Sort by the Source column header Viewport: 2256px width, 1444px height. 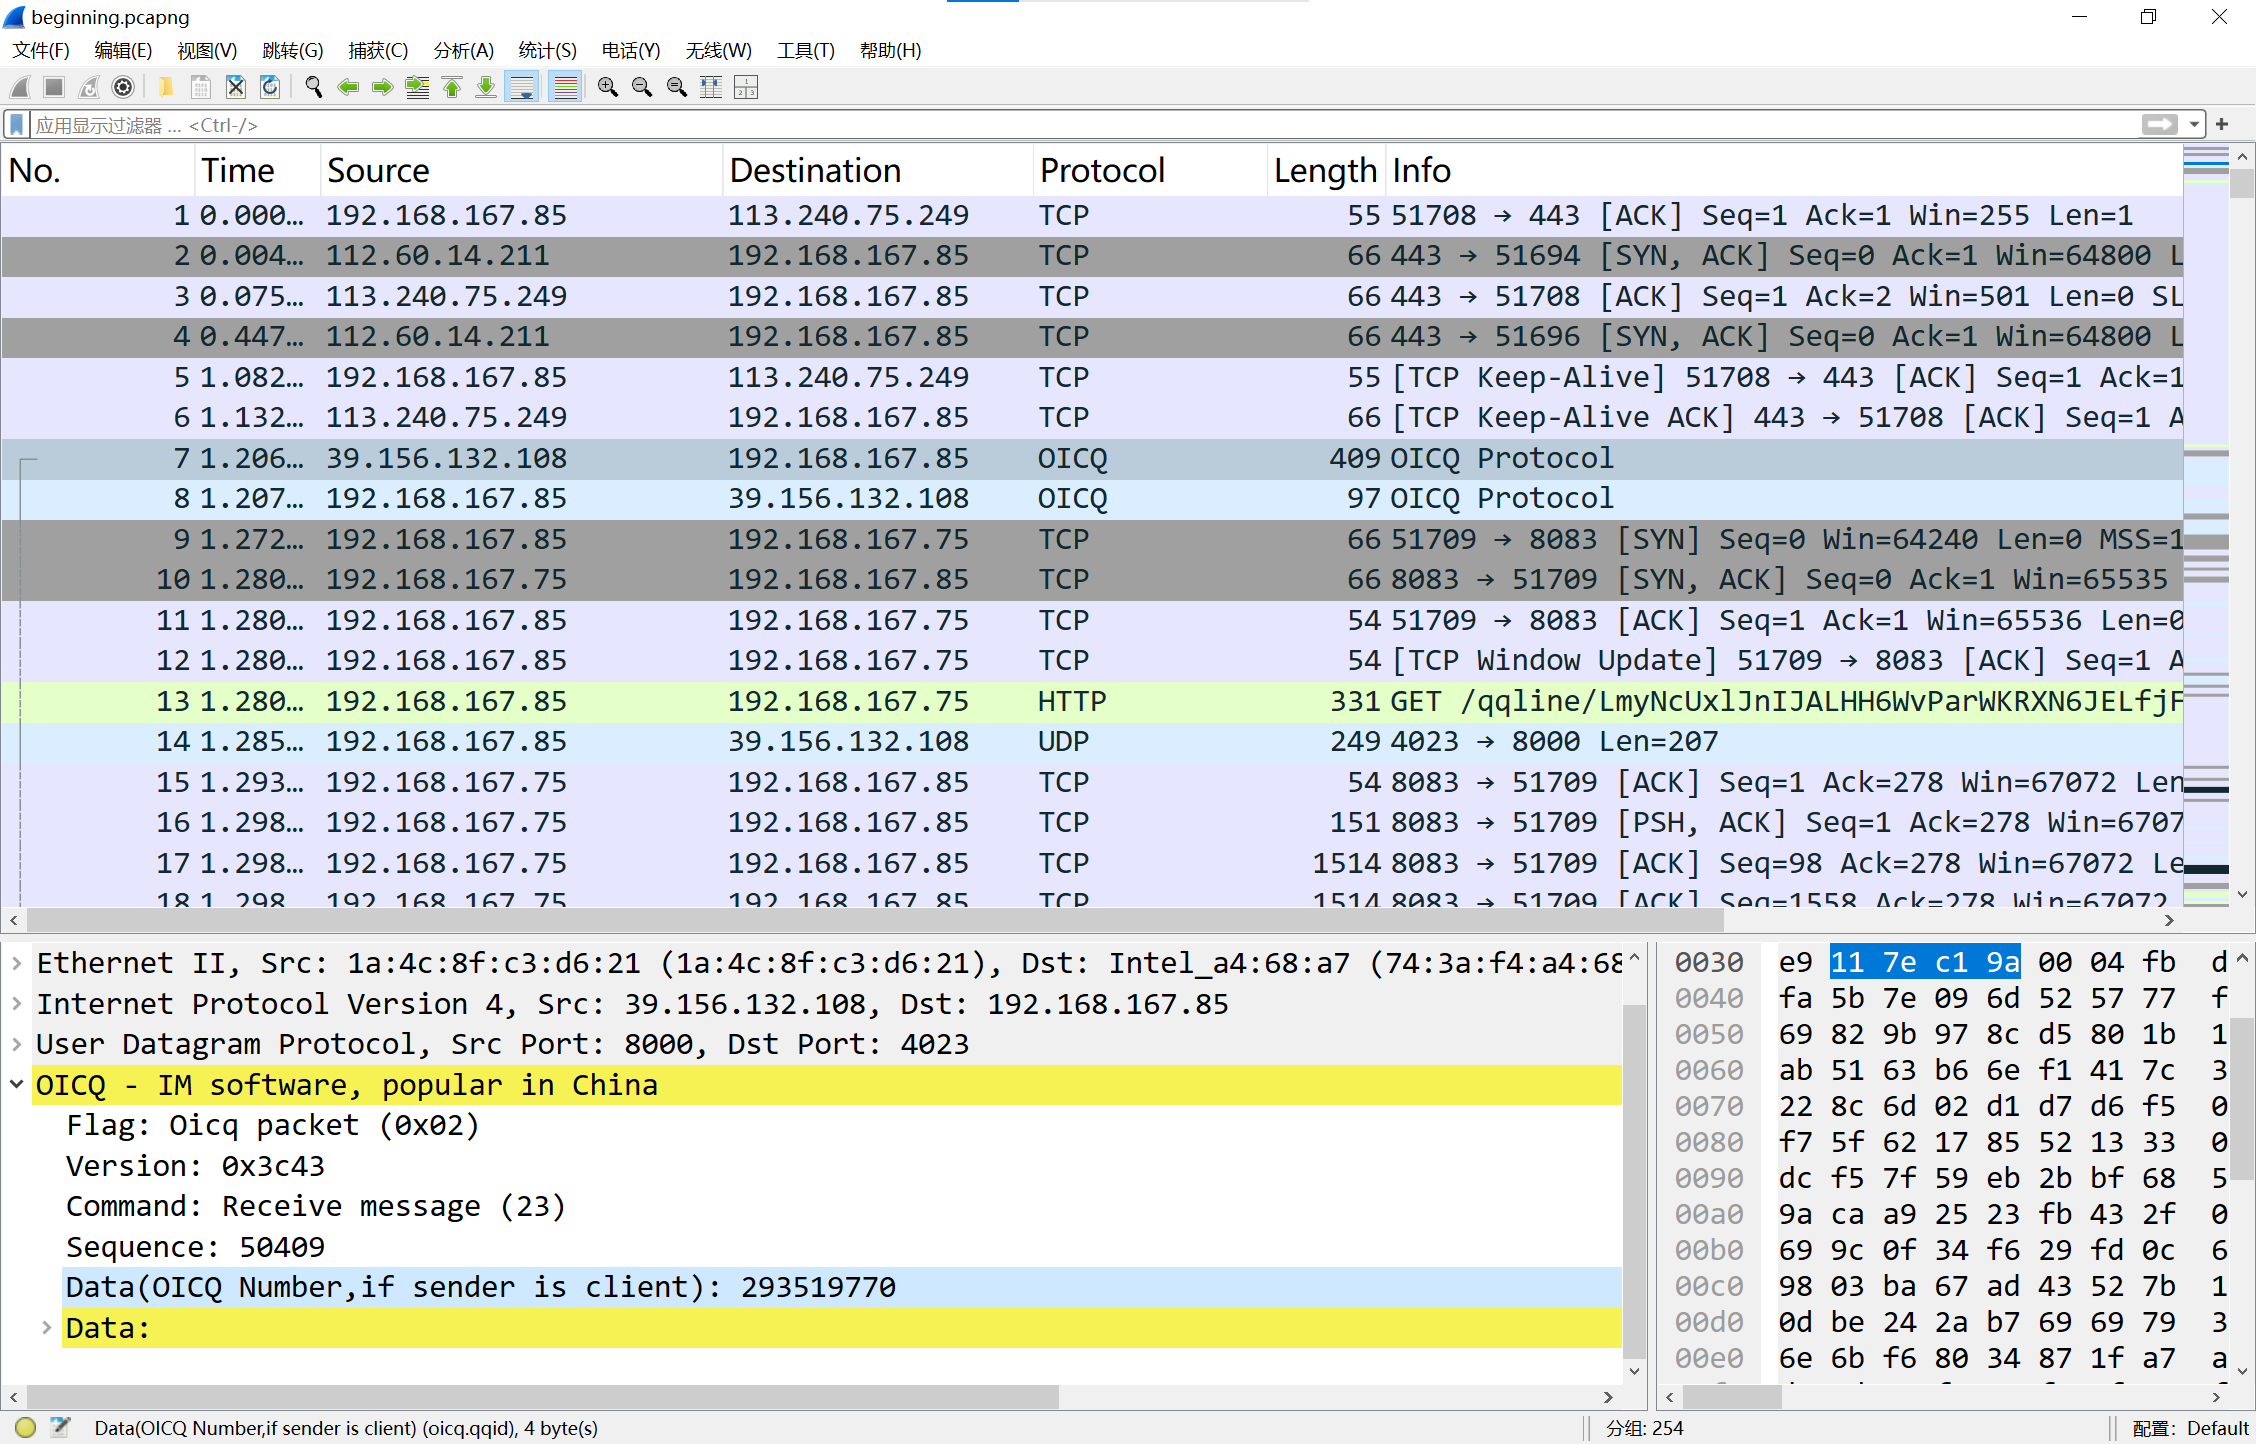click(521, 171)
